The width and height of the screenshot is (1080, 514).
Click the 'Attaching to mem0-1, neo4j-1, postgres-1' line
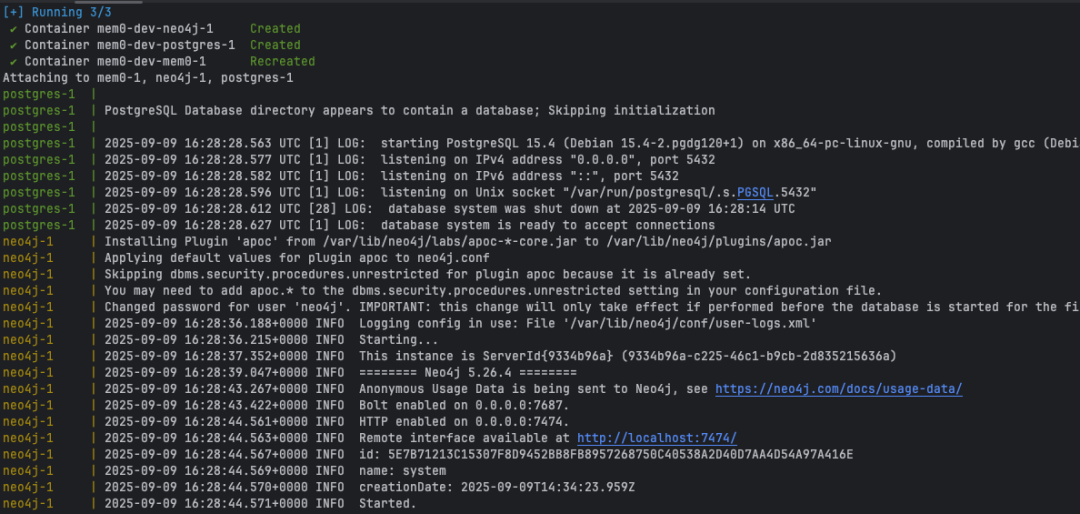(x=148, y=78)
